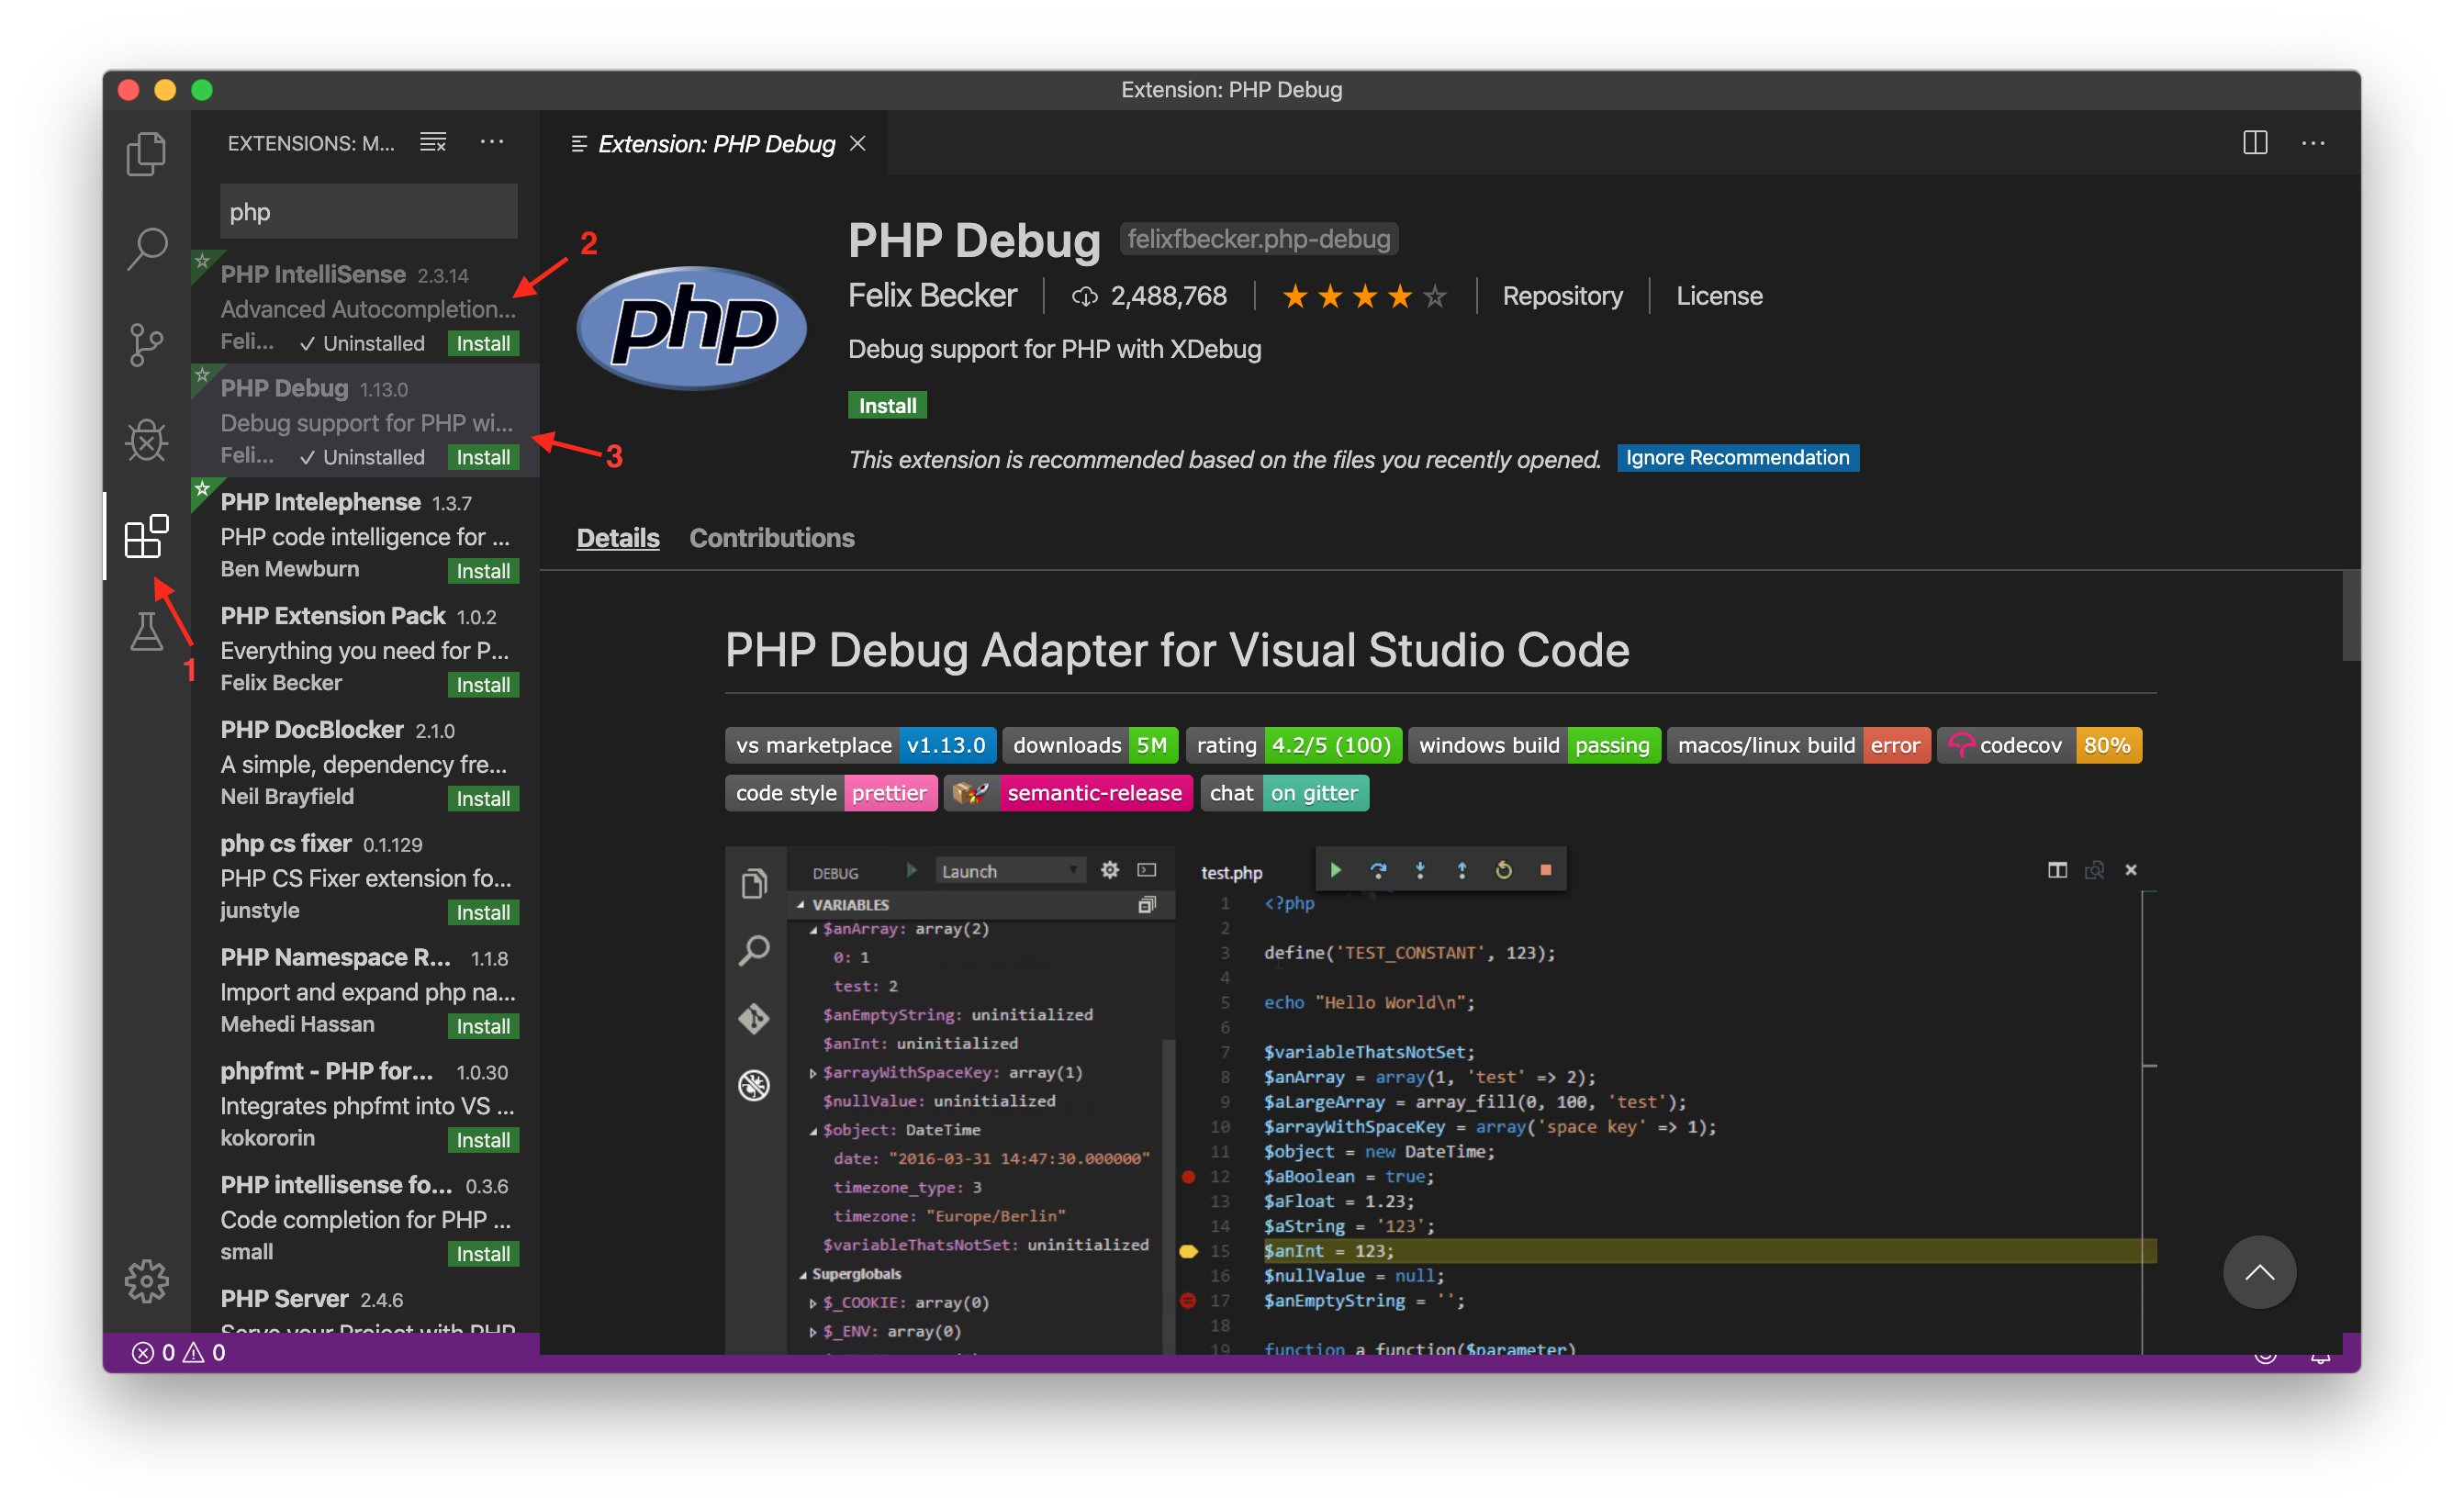Expand the $arrayWithSpaceKey tree node
The width and height of the screenshot is (2464, 1509).
813,1073
